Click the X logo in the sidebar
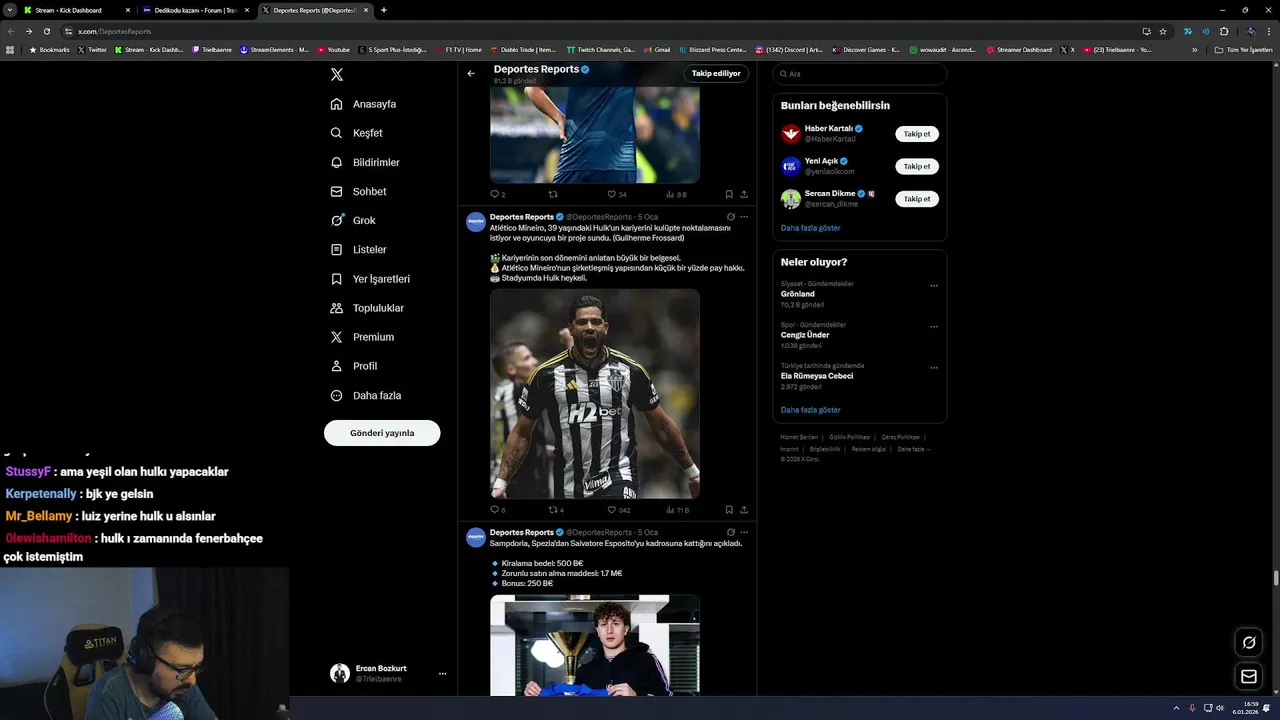The width and height of the screenshot is (1280, 720). (x=337, y=75)
